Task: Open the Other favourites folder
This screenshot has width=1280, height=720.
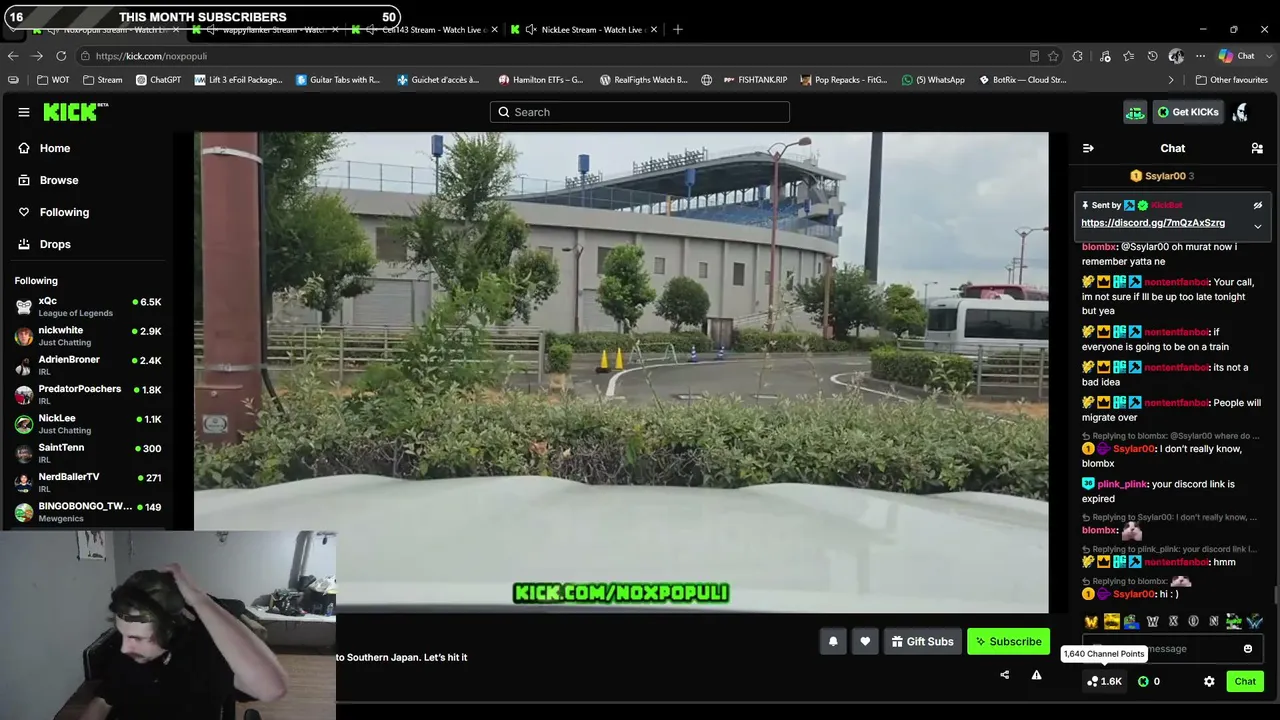Action: [1231, 80]
